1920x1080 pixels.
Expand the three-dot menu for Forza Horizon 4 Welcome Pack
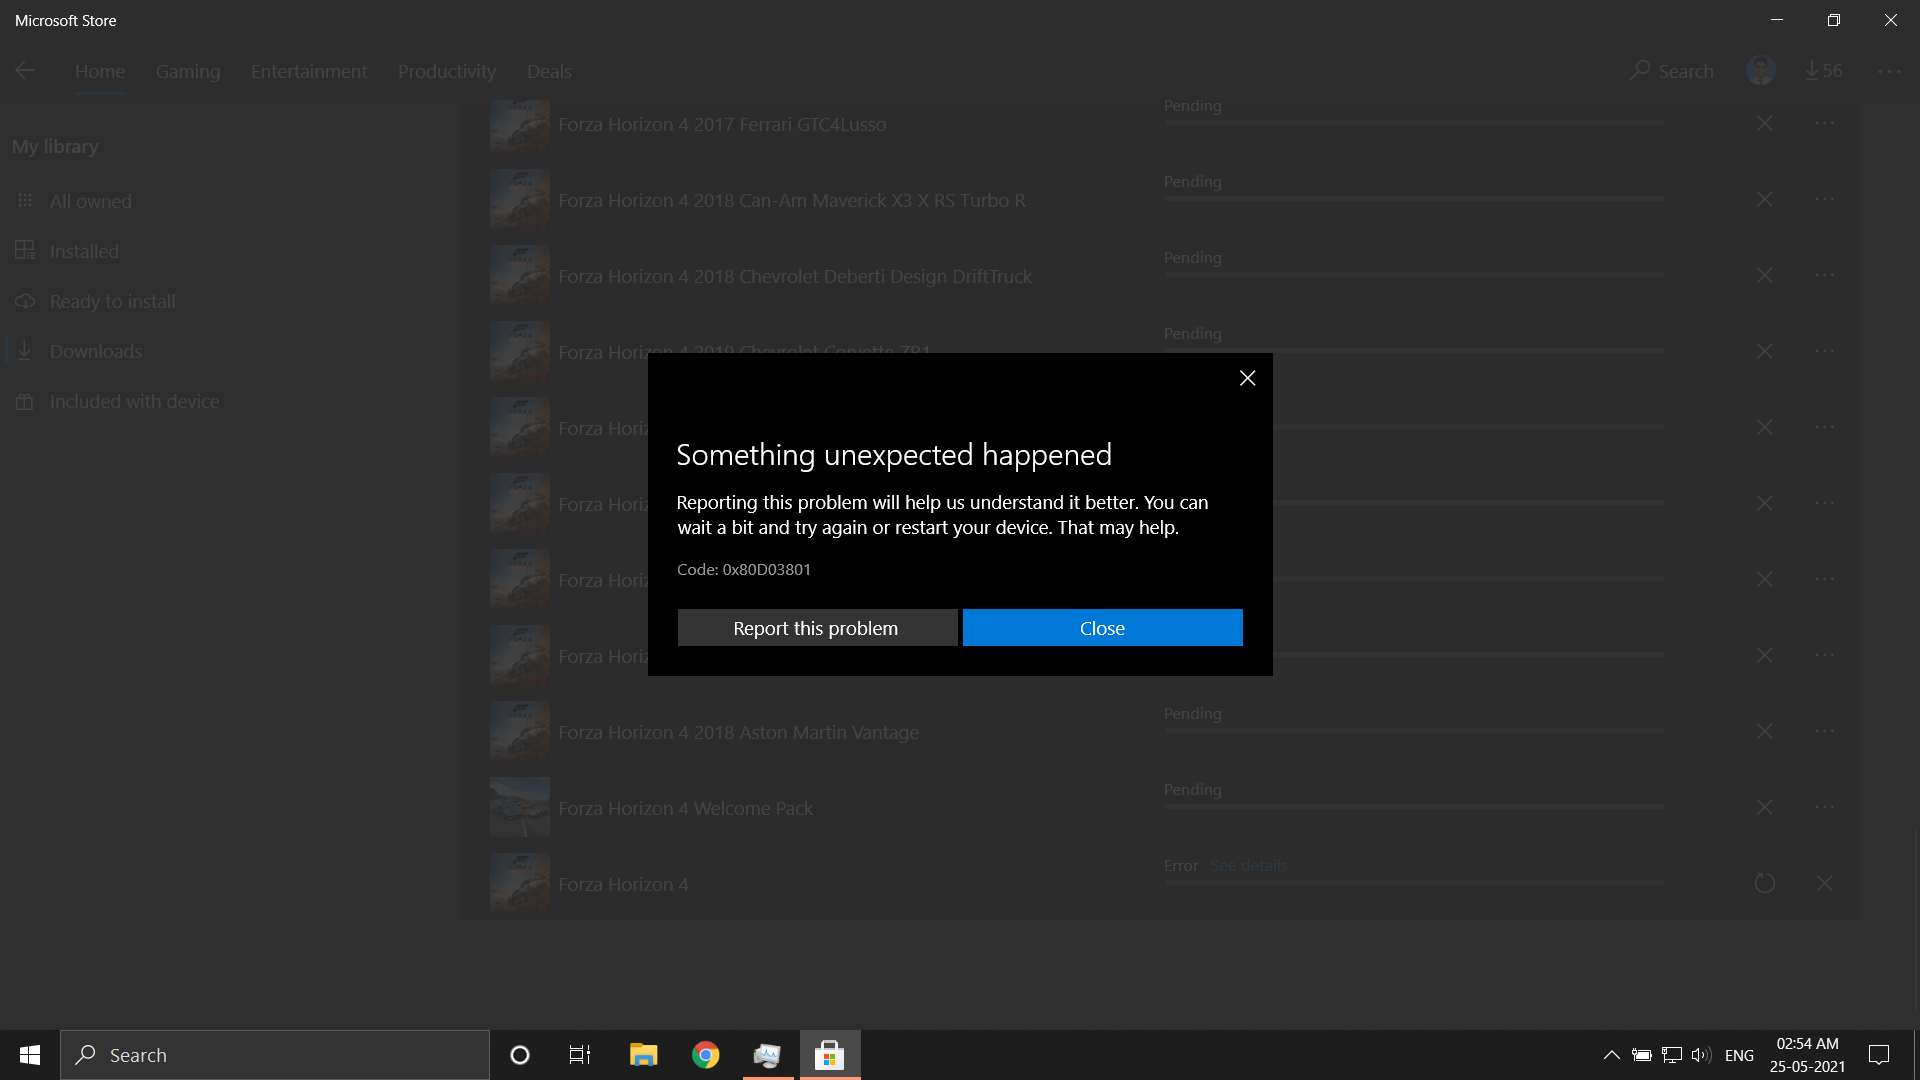coord(1824,806)
